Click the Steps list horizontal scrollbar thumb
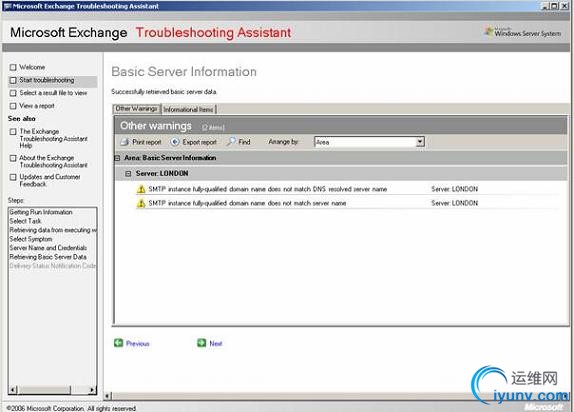The height and width of the screenshot is (412, 574). click(44, 390)
